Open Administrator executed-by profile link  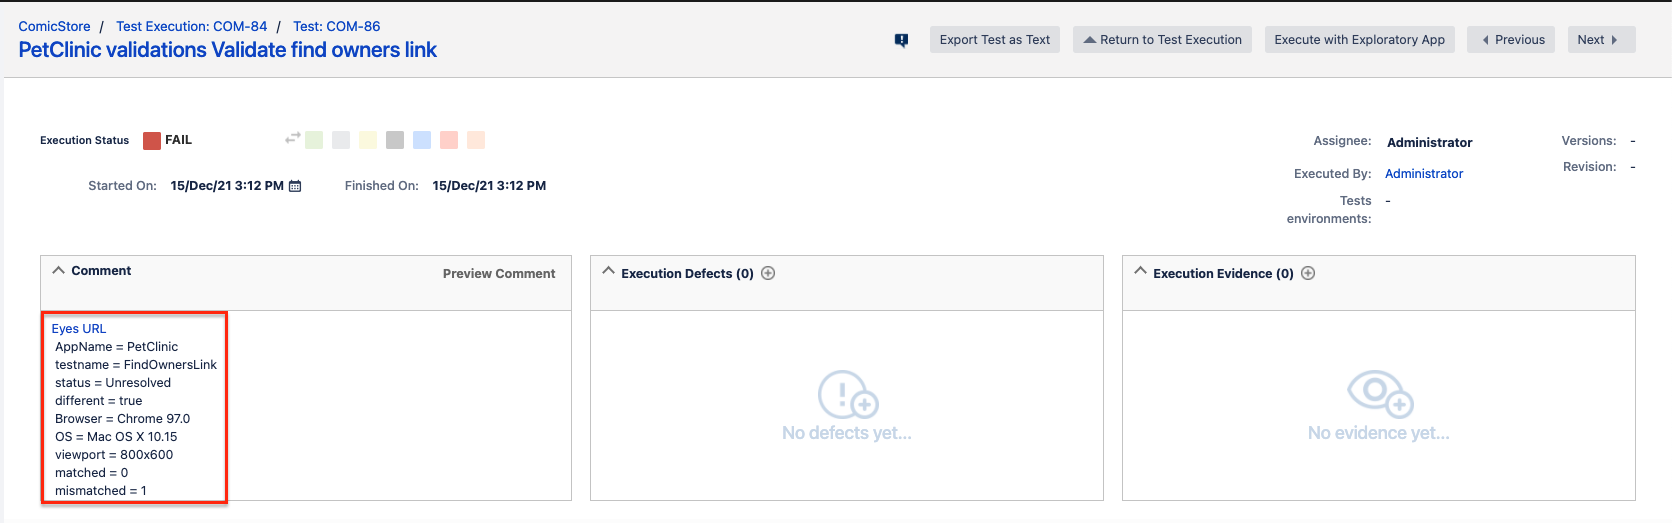pos(1424,173)
